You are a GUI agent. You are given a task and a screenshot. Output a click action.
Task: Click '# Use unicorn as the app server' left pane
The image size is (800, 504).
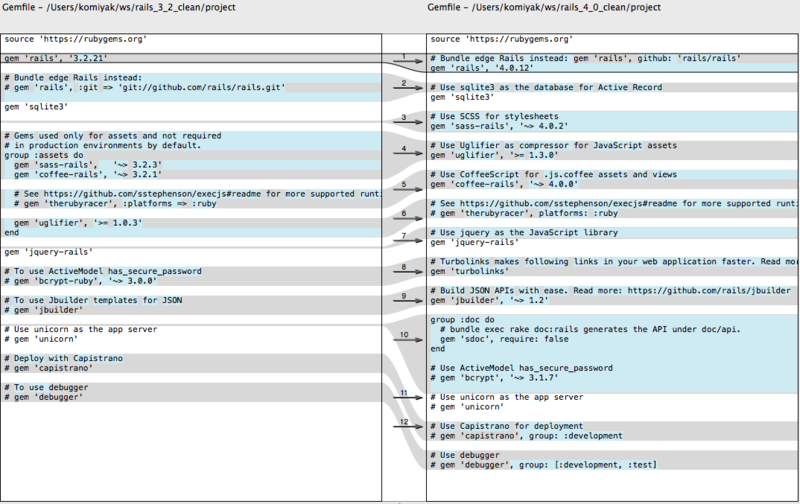(81, 330)
